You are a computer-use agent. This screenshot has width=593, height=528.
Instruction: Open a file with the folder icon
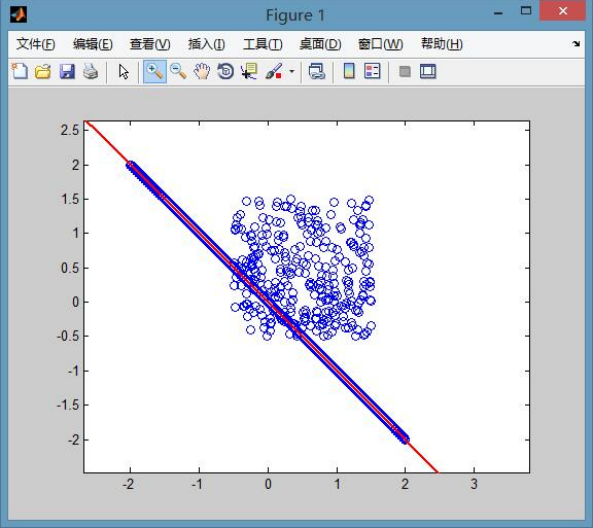coord(43,71)
